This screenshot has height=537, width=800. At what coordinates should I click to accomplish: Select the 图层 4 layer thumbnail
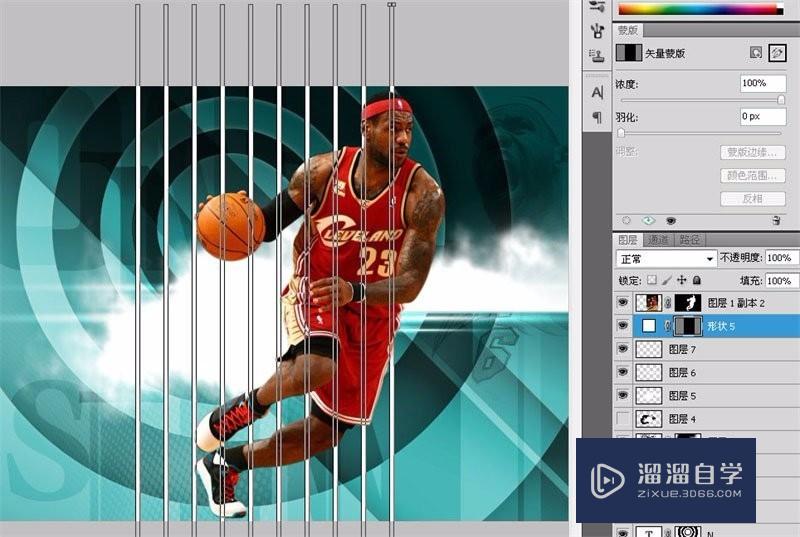point(648,419)
